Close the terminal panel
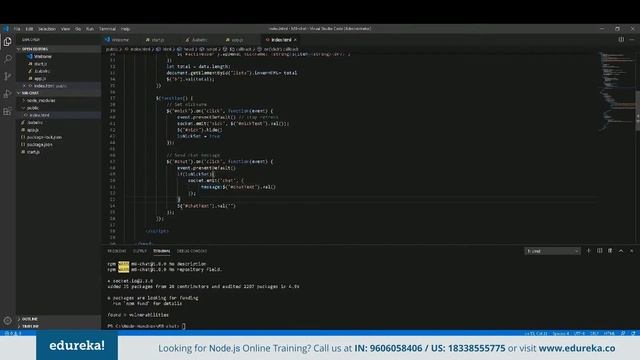The image size is (640, 360). coord(631,251)
